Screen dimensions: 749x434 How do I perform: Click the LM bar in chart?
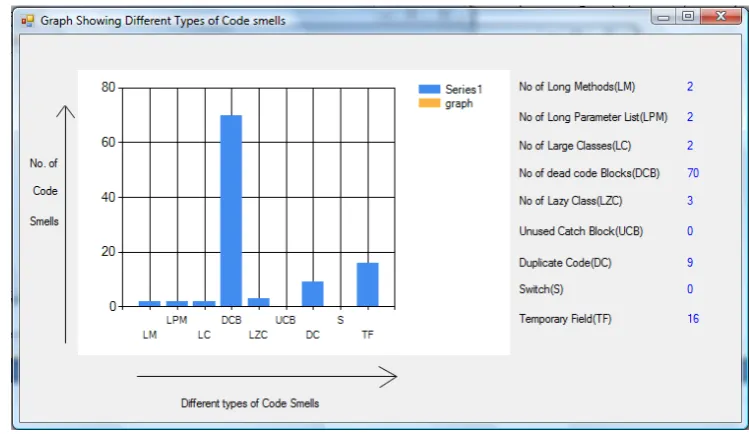click(x=150, y=303)
